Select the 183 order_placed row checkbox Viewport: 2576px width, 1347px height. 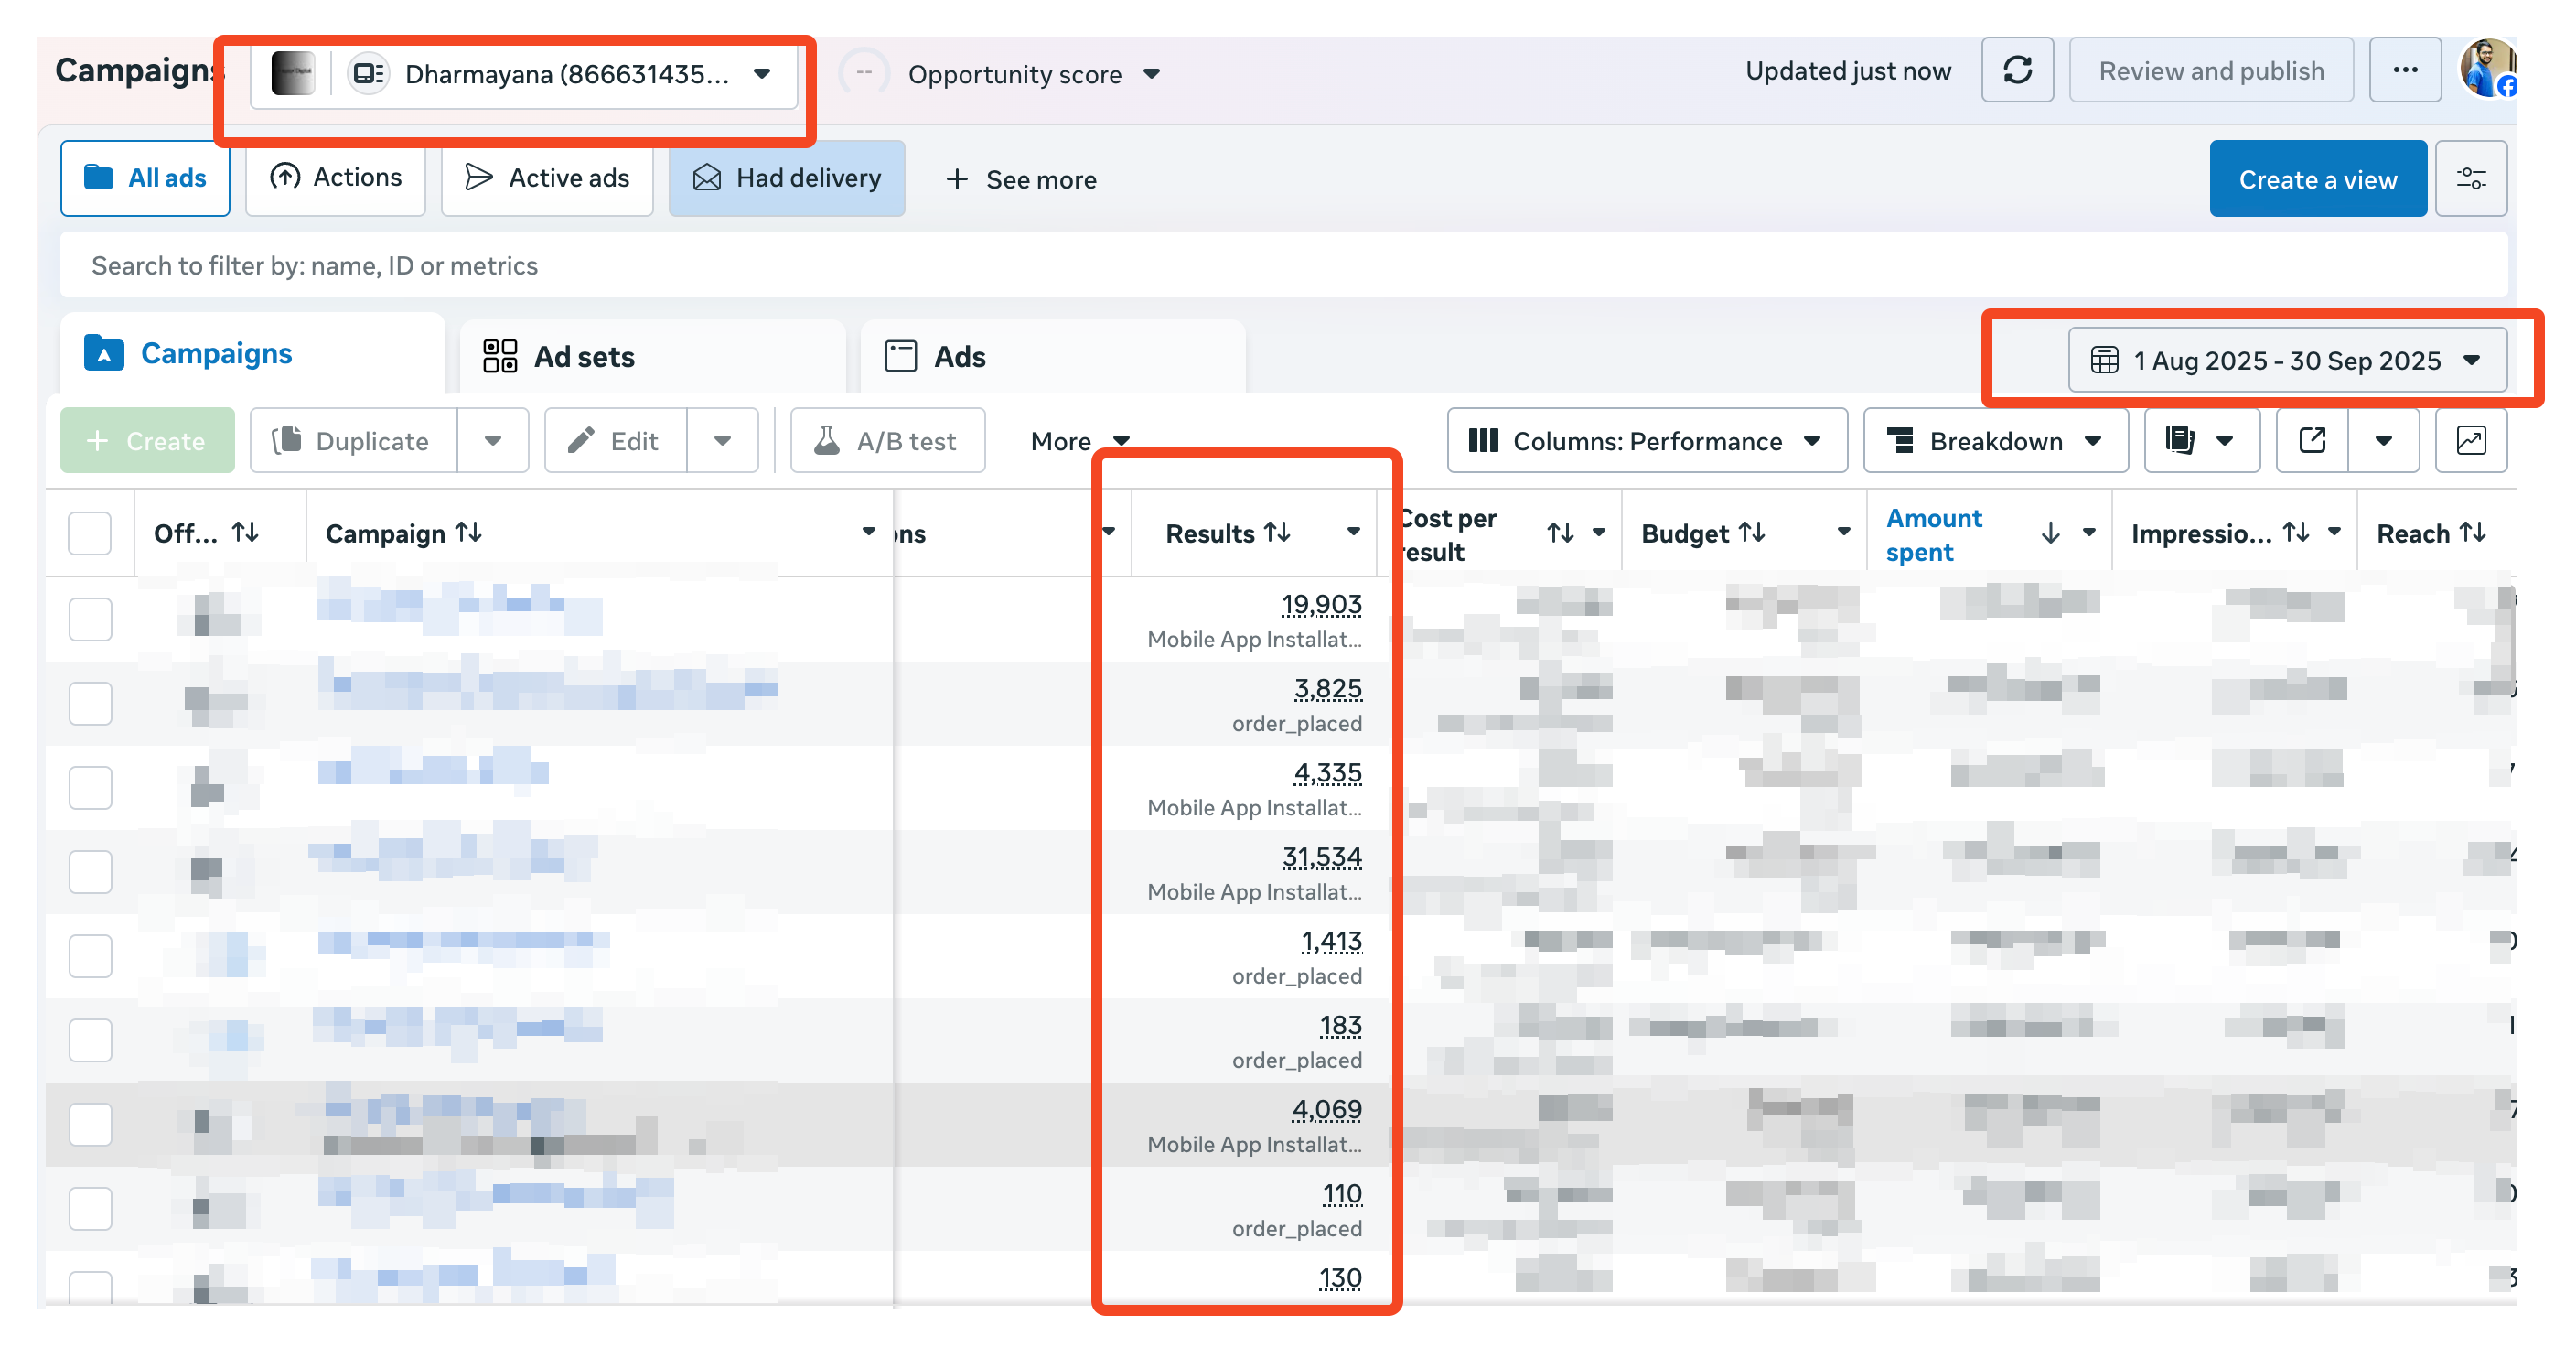tap(90, 1040)
